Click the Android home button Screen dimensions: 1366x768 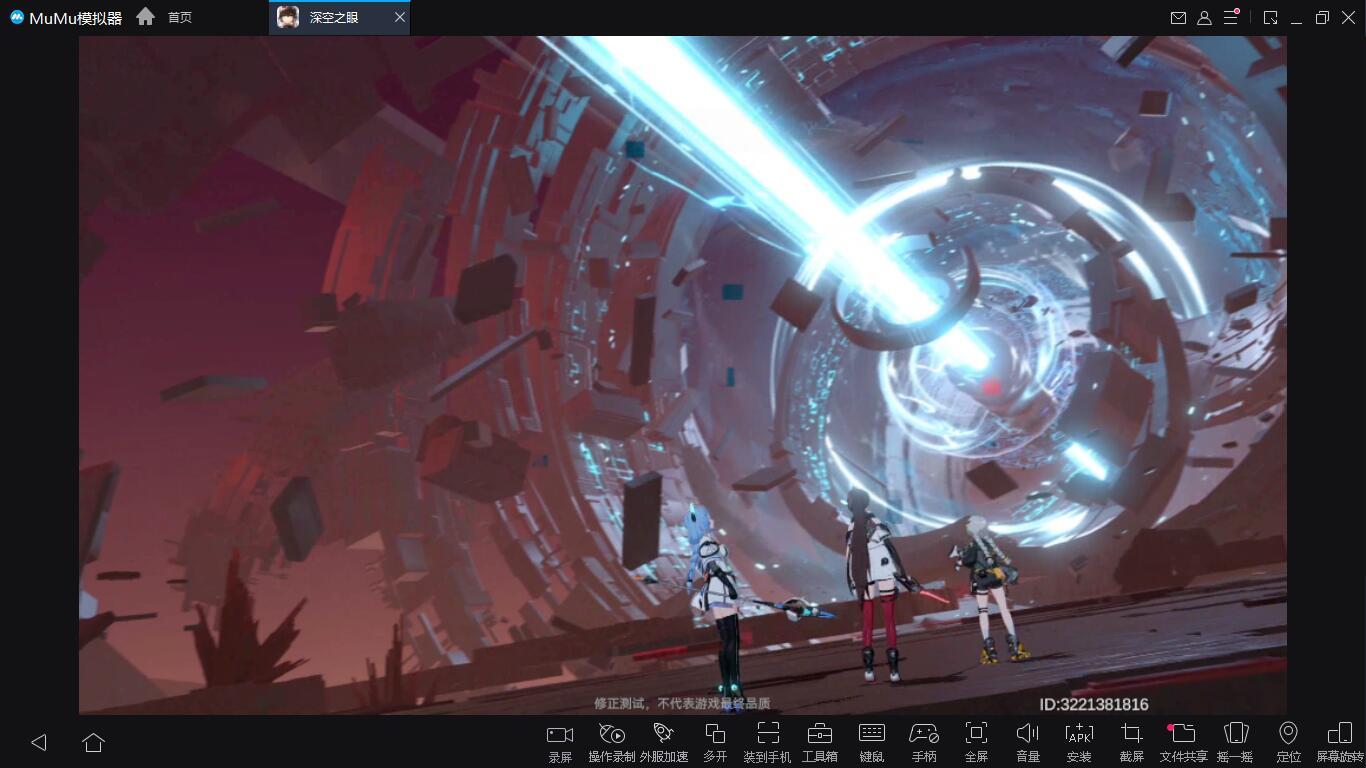pyautogui.click(x=93, y=742)
